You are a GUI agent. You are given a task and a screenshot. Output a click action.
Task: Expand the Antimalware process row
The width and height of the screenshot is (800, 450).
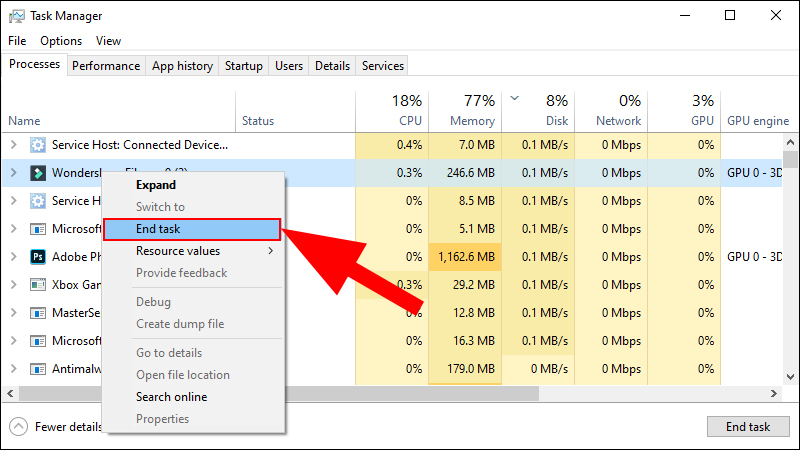coord(14,368)
